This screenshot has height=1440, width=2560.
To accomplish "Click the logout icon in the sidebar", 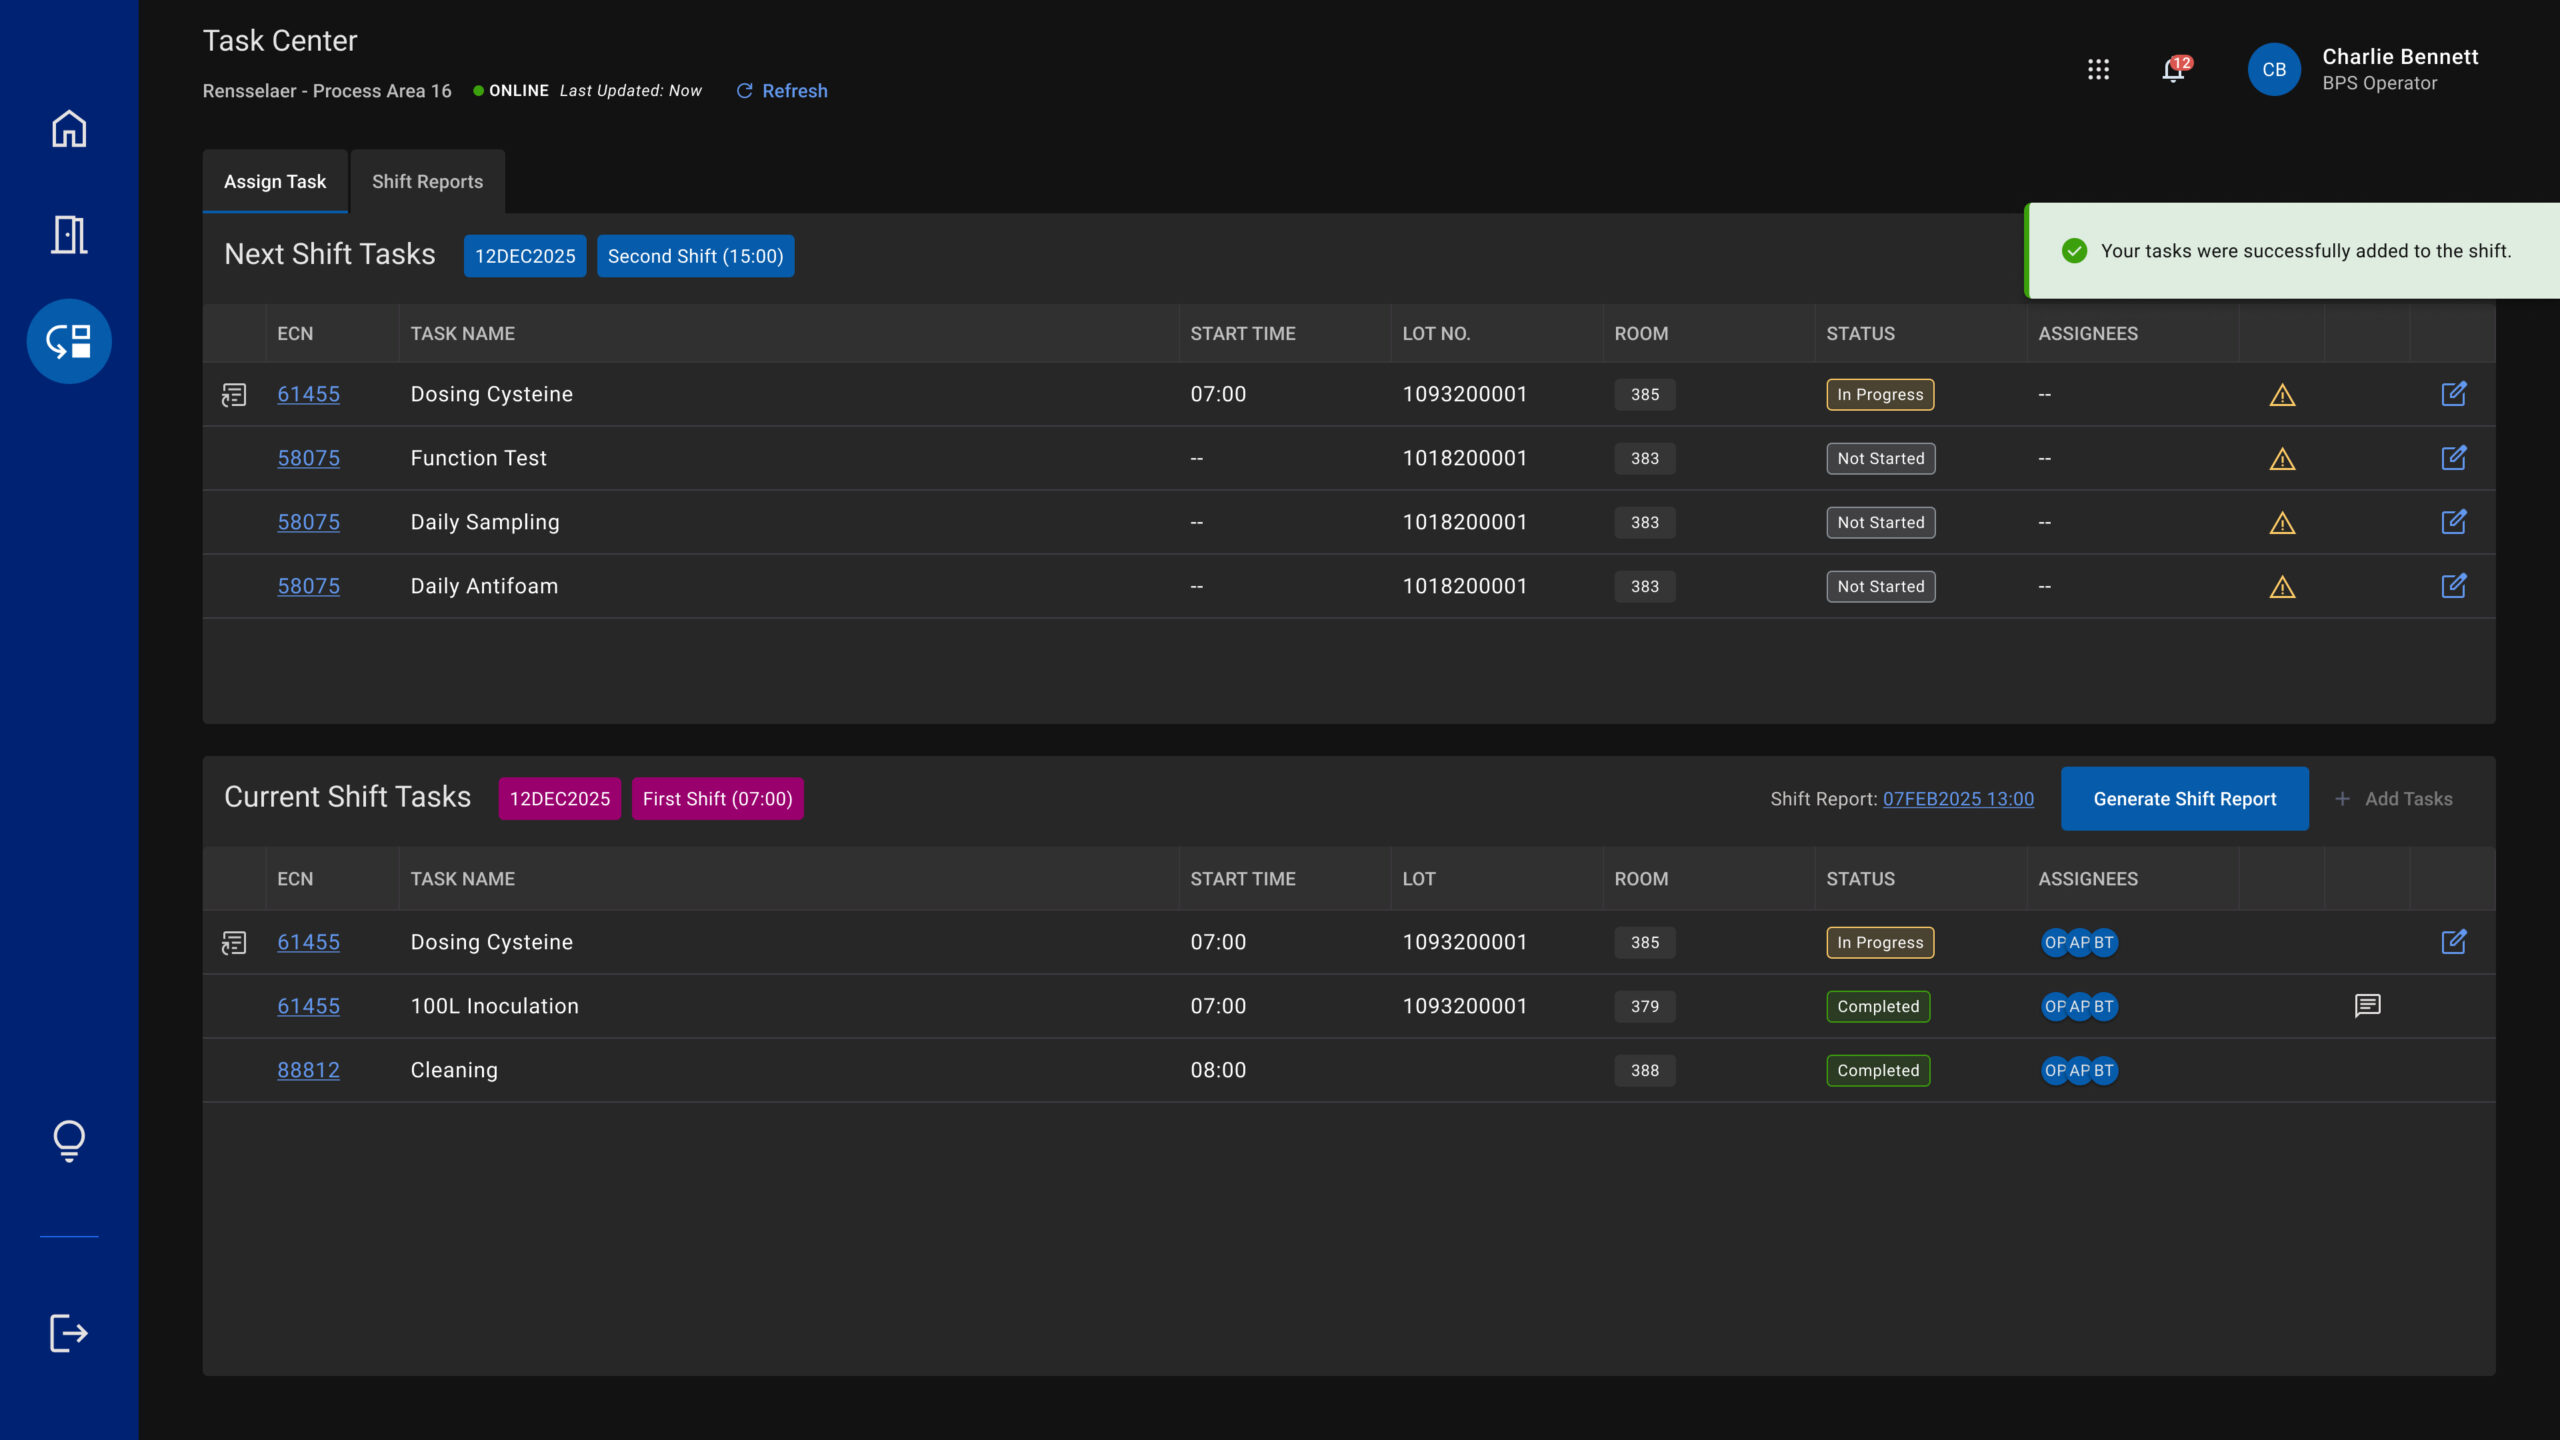I will tap(69, 1333).
